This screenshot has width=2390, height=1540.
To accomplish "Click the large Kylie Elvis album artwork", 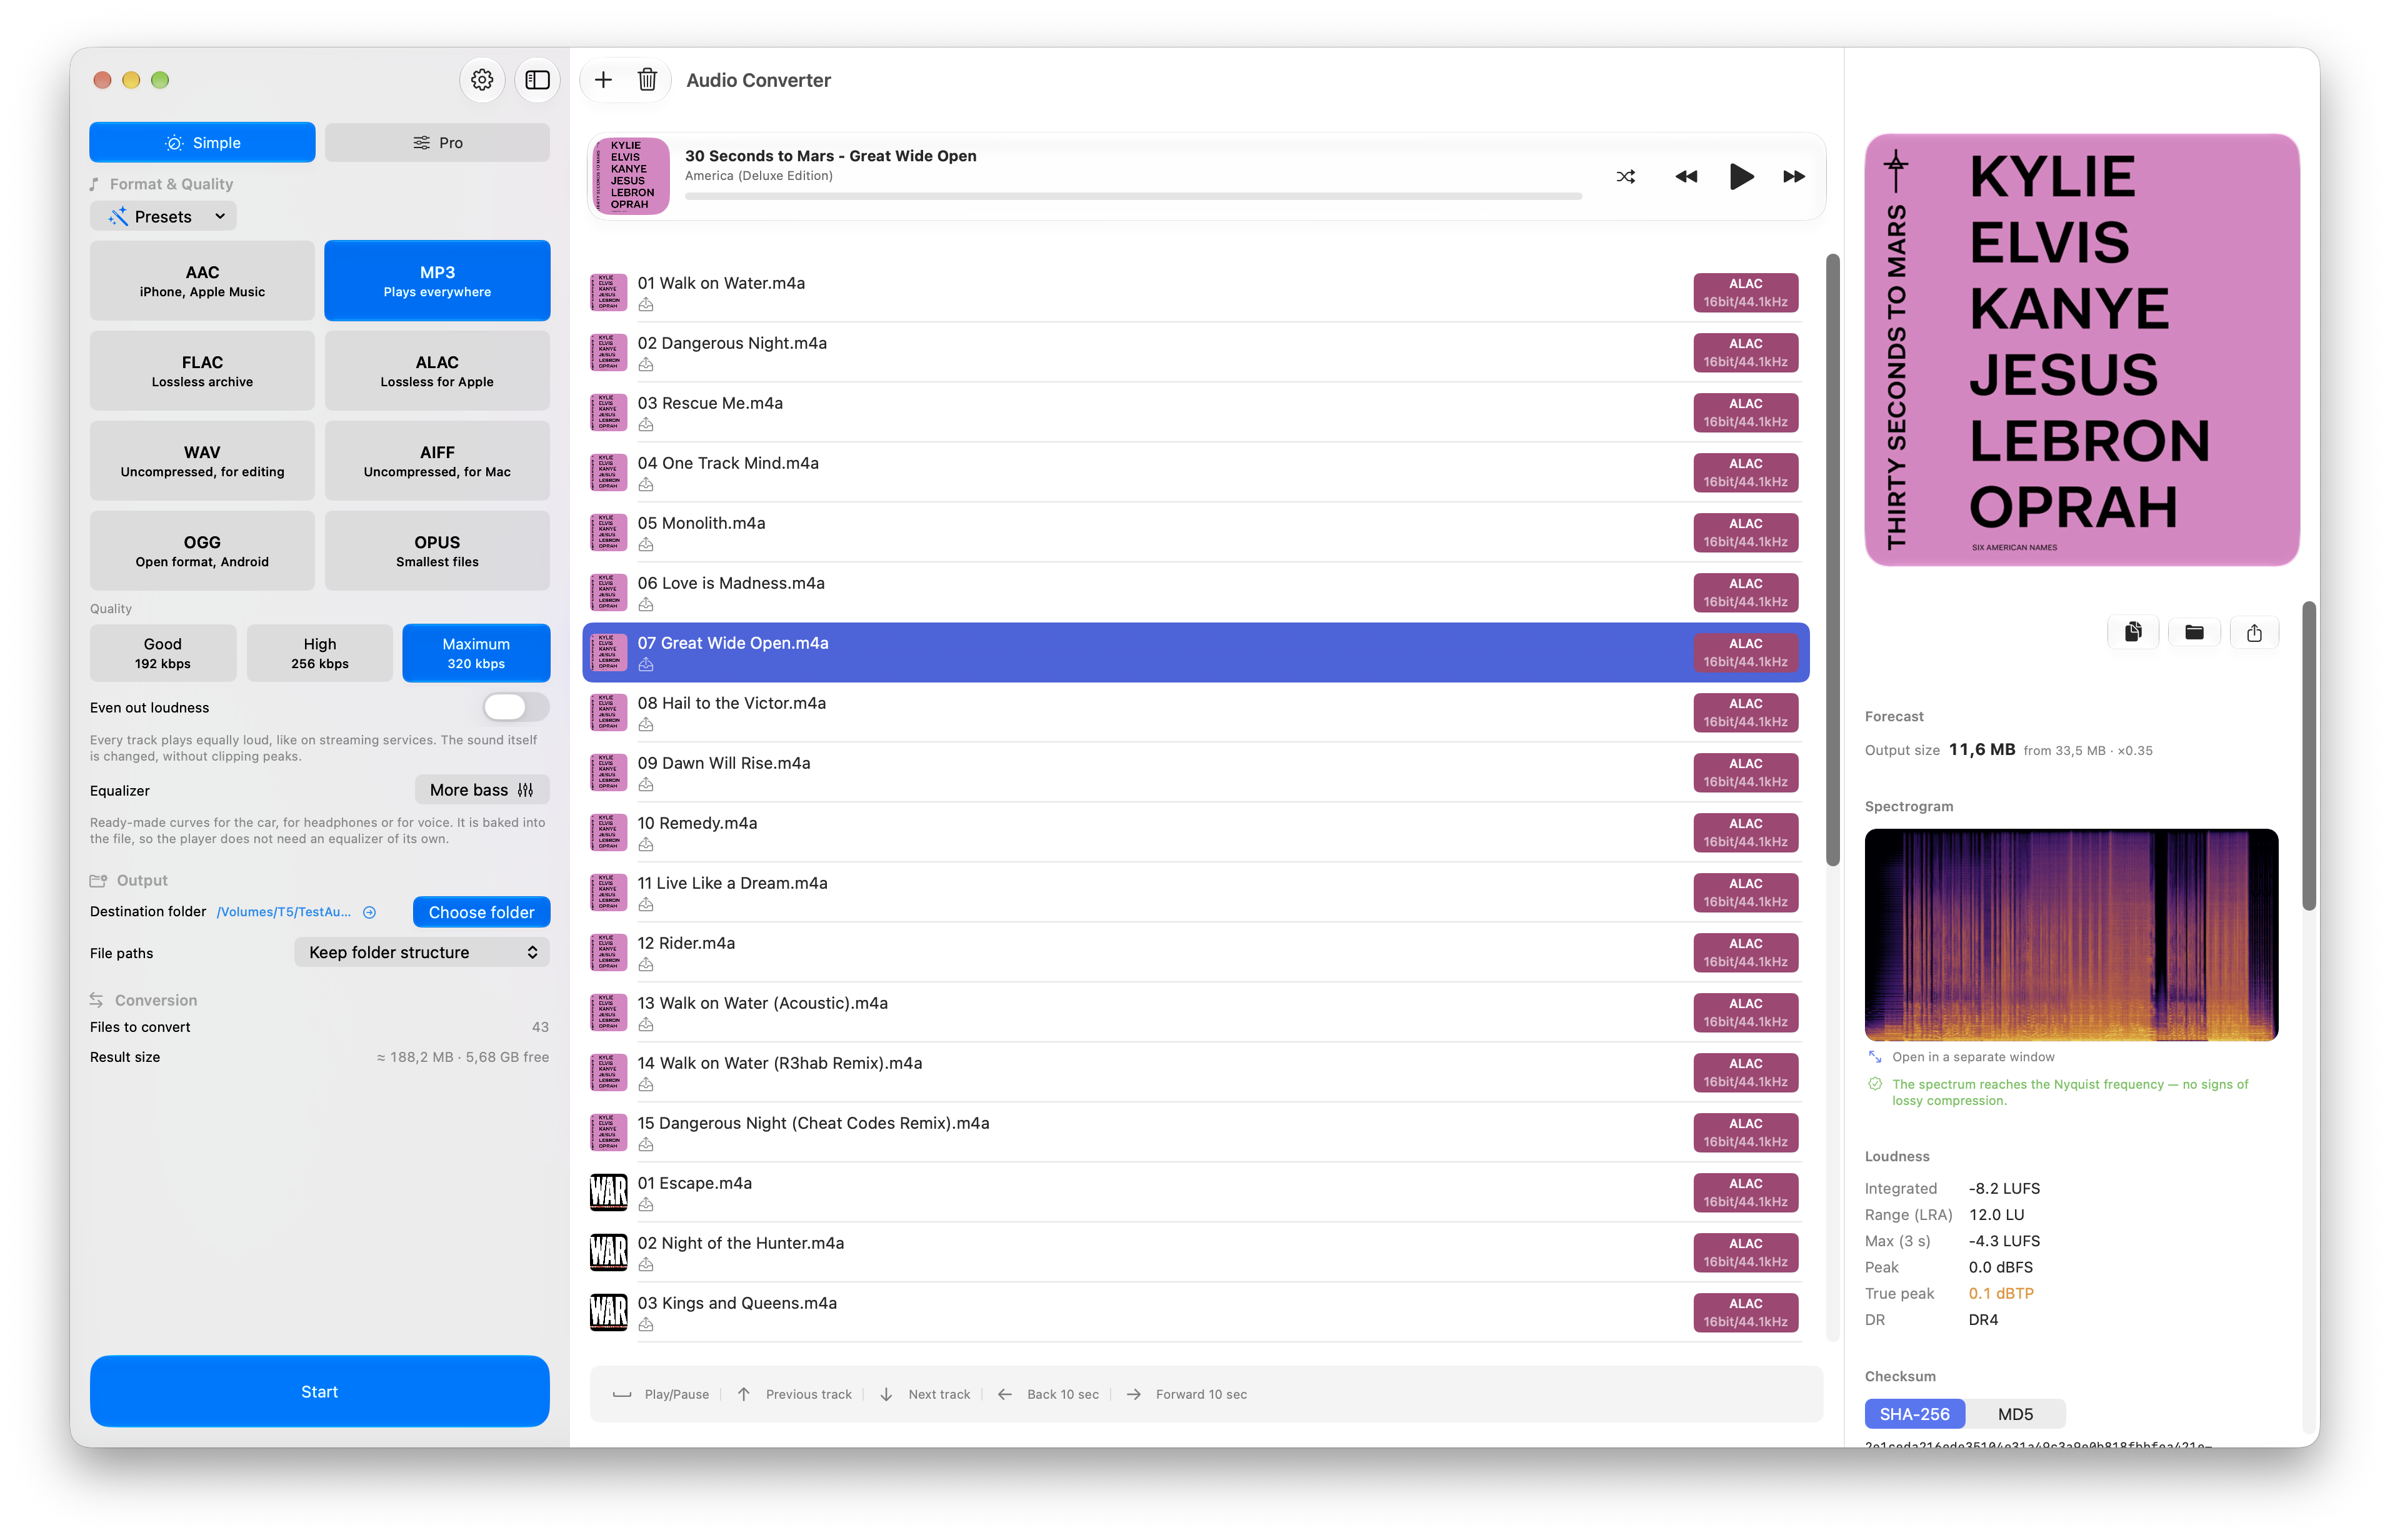I will click(2082, 350).
